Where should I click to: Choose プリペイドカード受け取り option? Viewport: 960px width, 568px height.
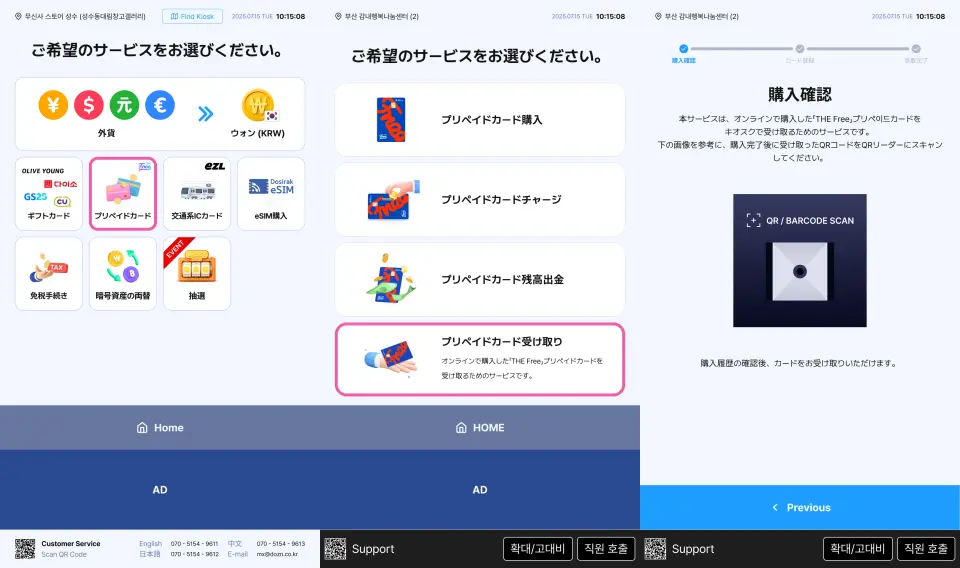pyautogui.click(x=480, y=359)
